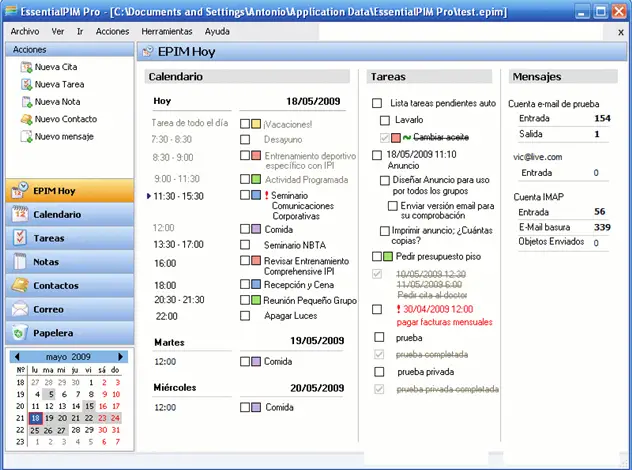This screenshot has height=470, width=632.
Task: Click the EPIM Hoy header icon
Action: pos(148,52)
